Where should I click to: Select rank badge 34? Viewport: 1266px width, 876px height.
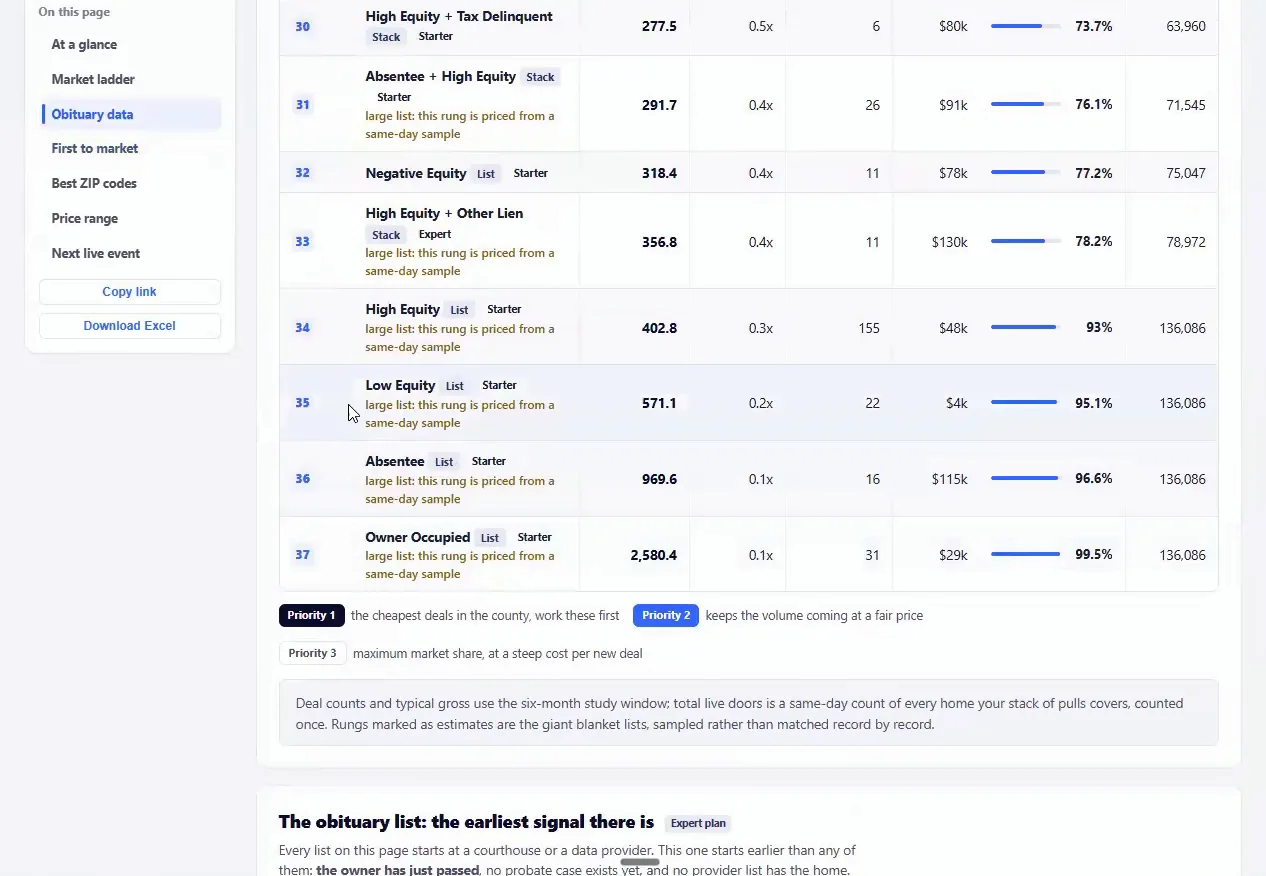[302, 328]
